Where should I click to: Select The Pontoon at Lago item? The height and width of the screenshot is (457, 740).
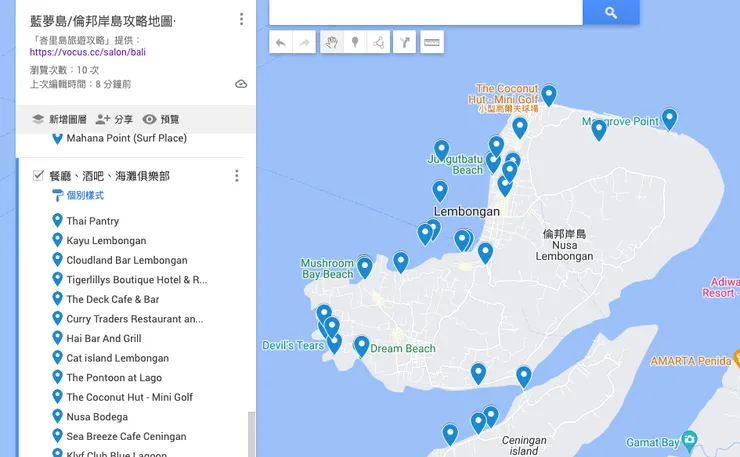[114, 378]
